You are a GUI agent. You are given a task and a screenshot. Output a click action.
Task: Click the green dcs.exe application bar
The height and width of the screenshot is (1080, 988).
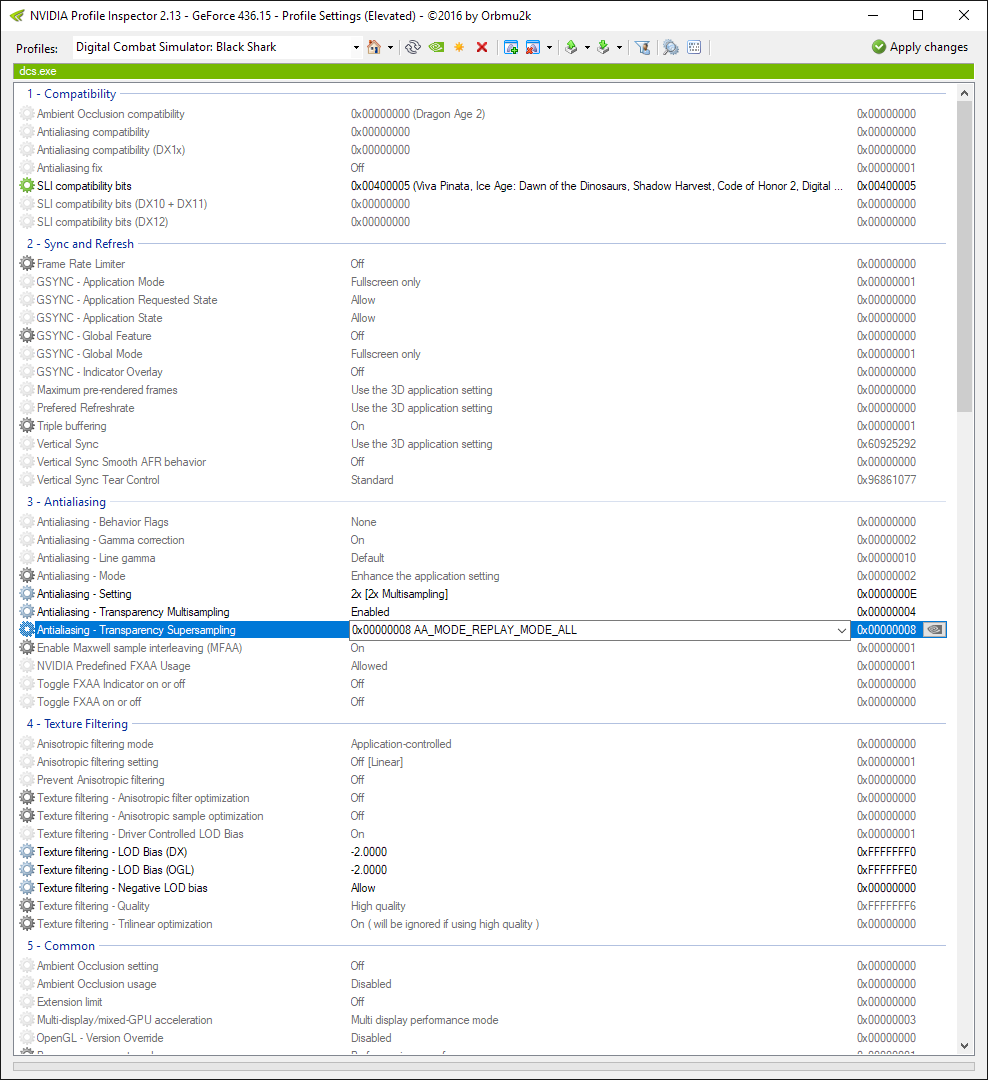493,71
